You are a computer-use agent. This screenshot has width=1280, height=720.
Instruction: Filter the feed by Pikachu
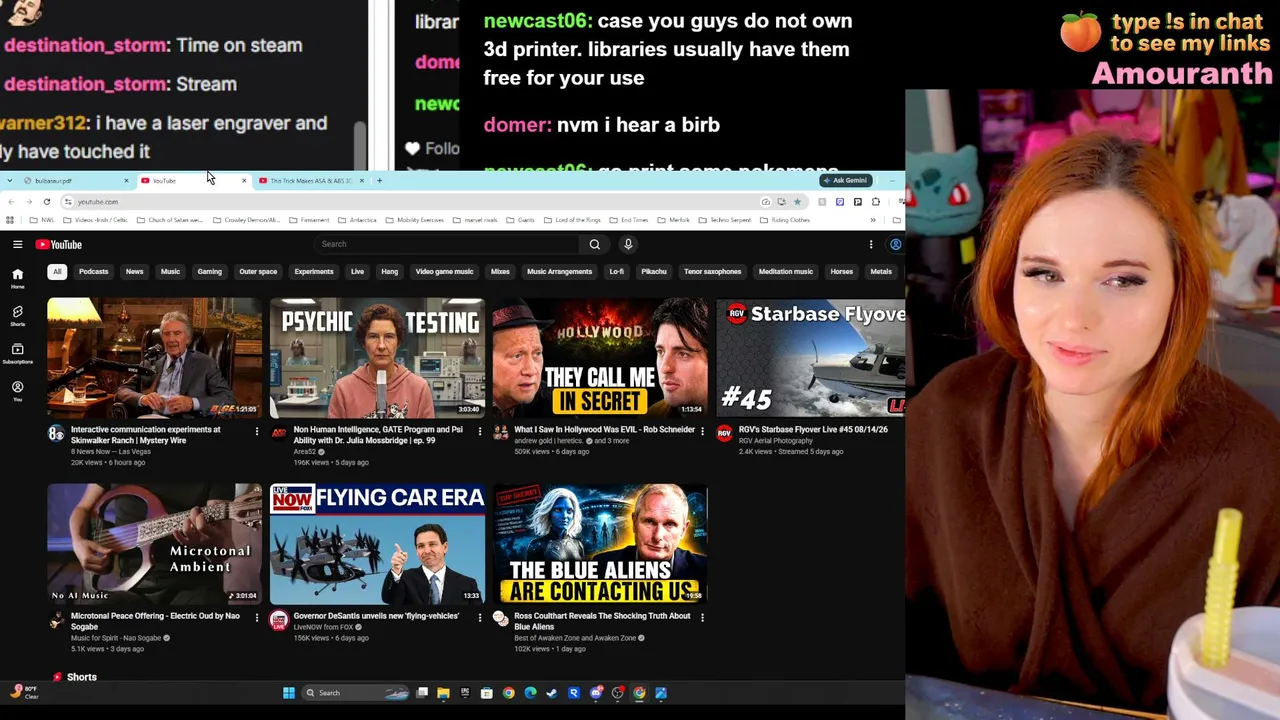[x=653, y=272]
